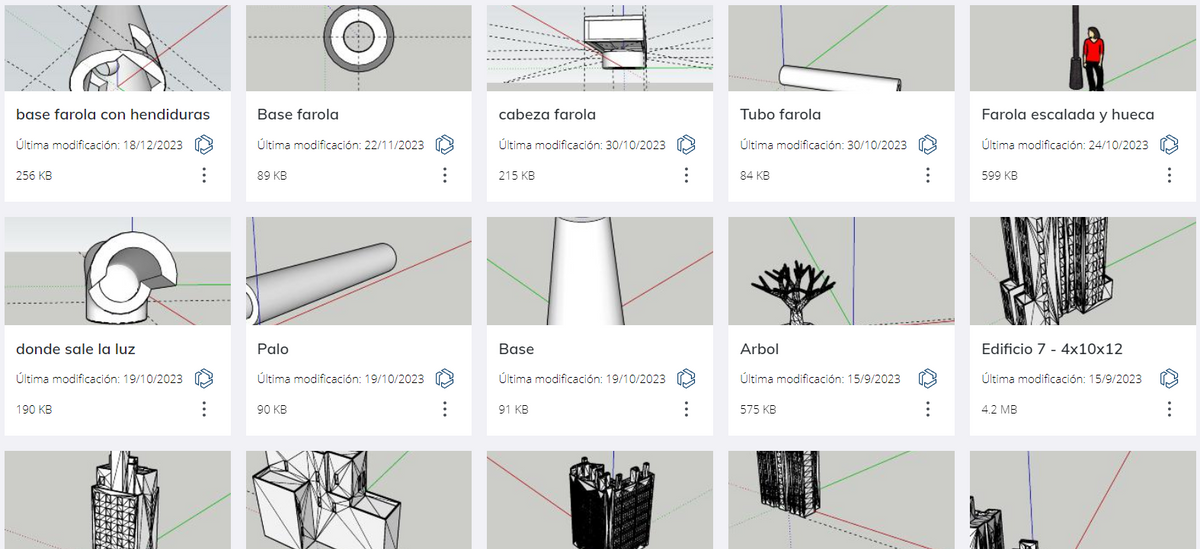
Task: Click the '4.2 MB' file size
Action: (x=999, y=410)
